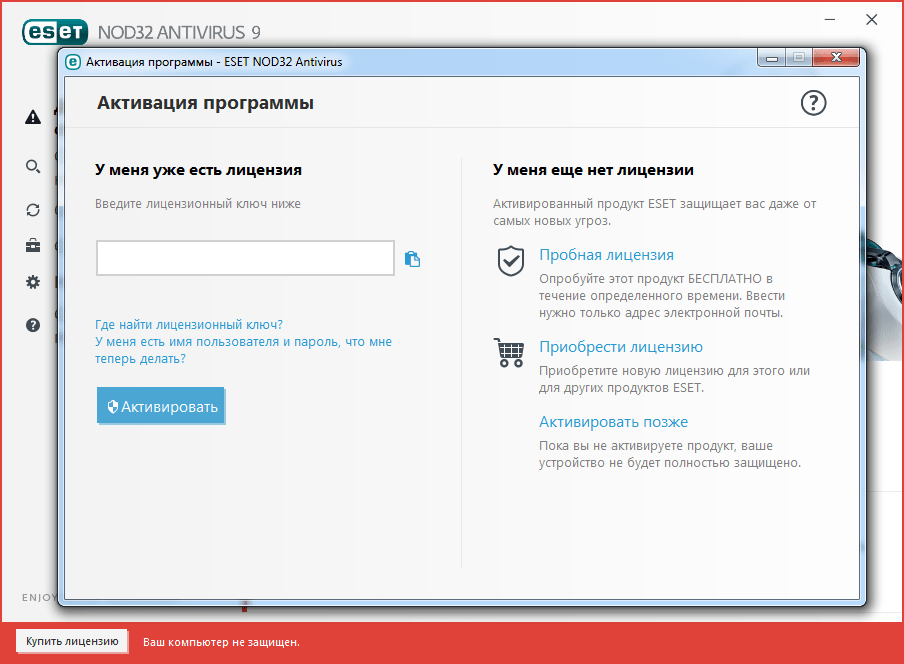Click the sidebar help question mark icon

pos(33,325)
